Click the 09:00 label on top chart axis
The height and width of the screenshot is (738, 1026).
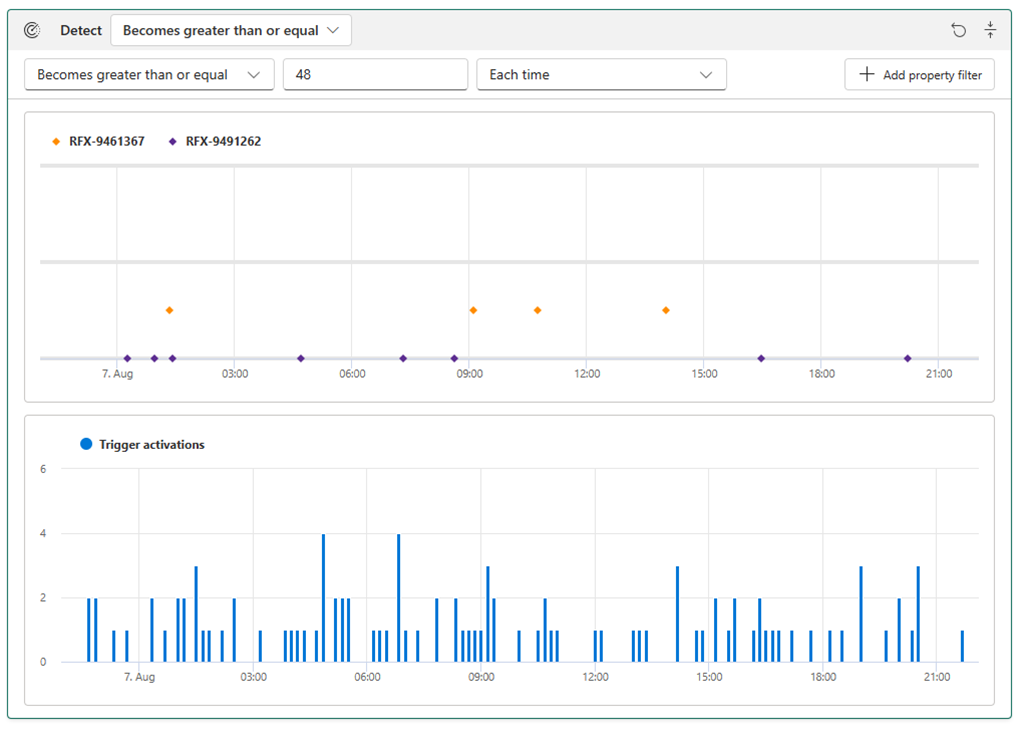(469, 374)
